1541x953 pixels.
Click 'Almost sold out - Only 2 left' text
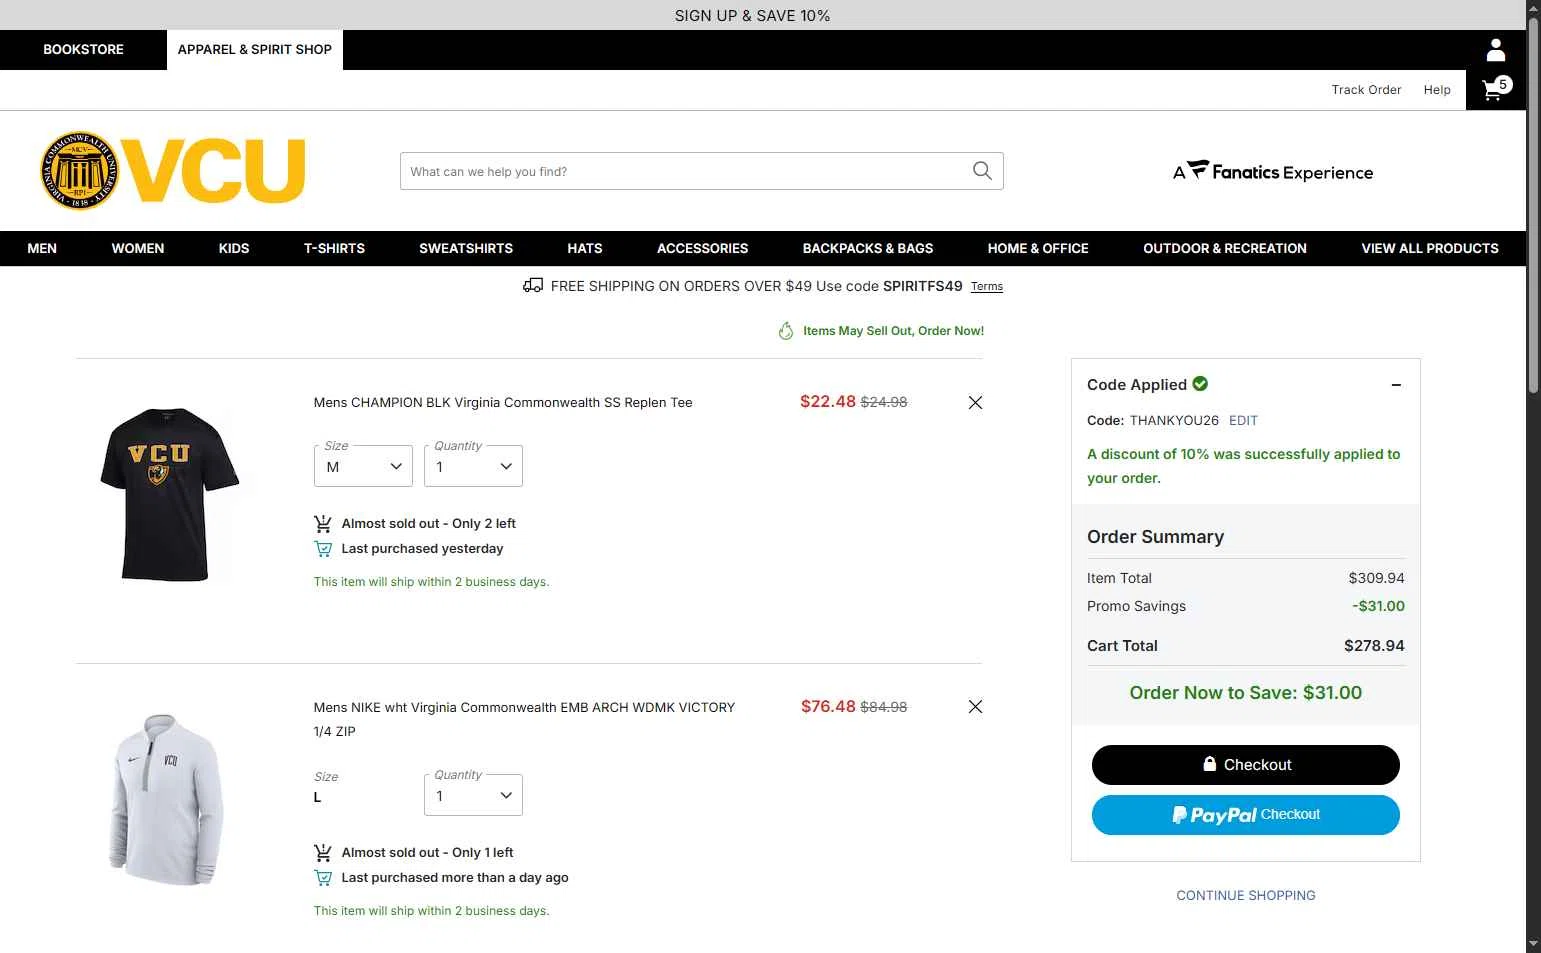[428, 524]
